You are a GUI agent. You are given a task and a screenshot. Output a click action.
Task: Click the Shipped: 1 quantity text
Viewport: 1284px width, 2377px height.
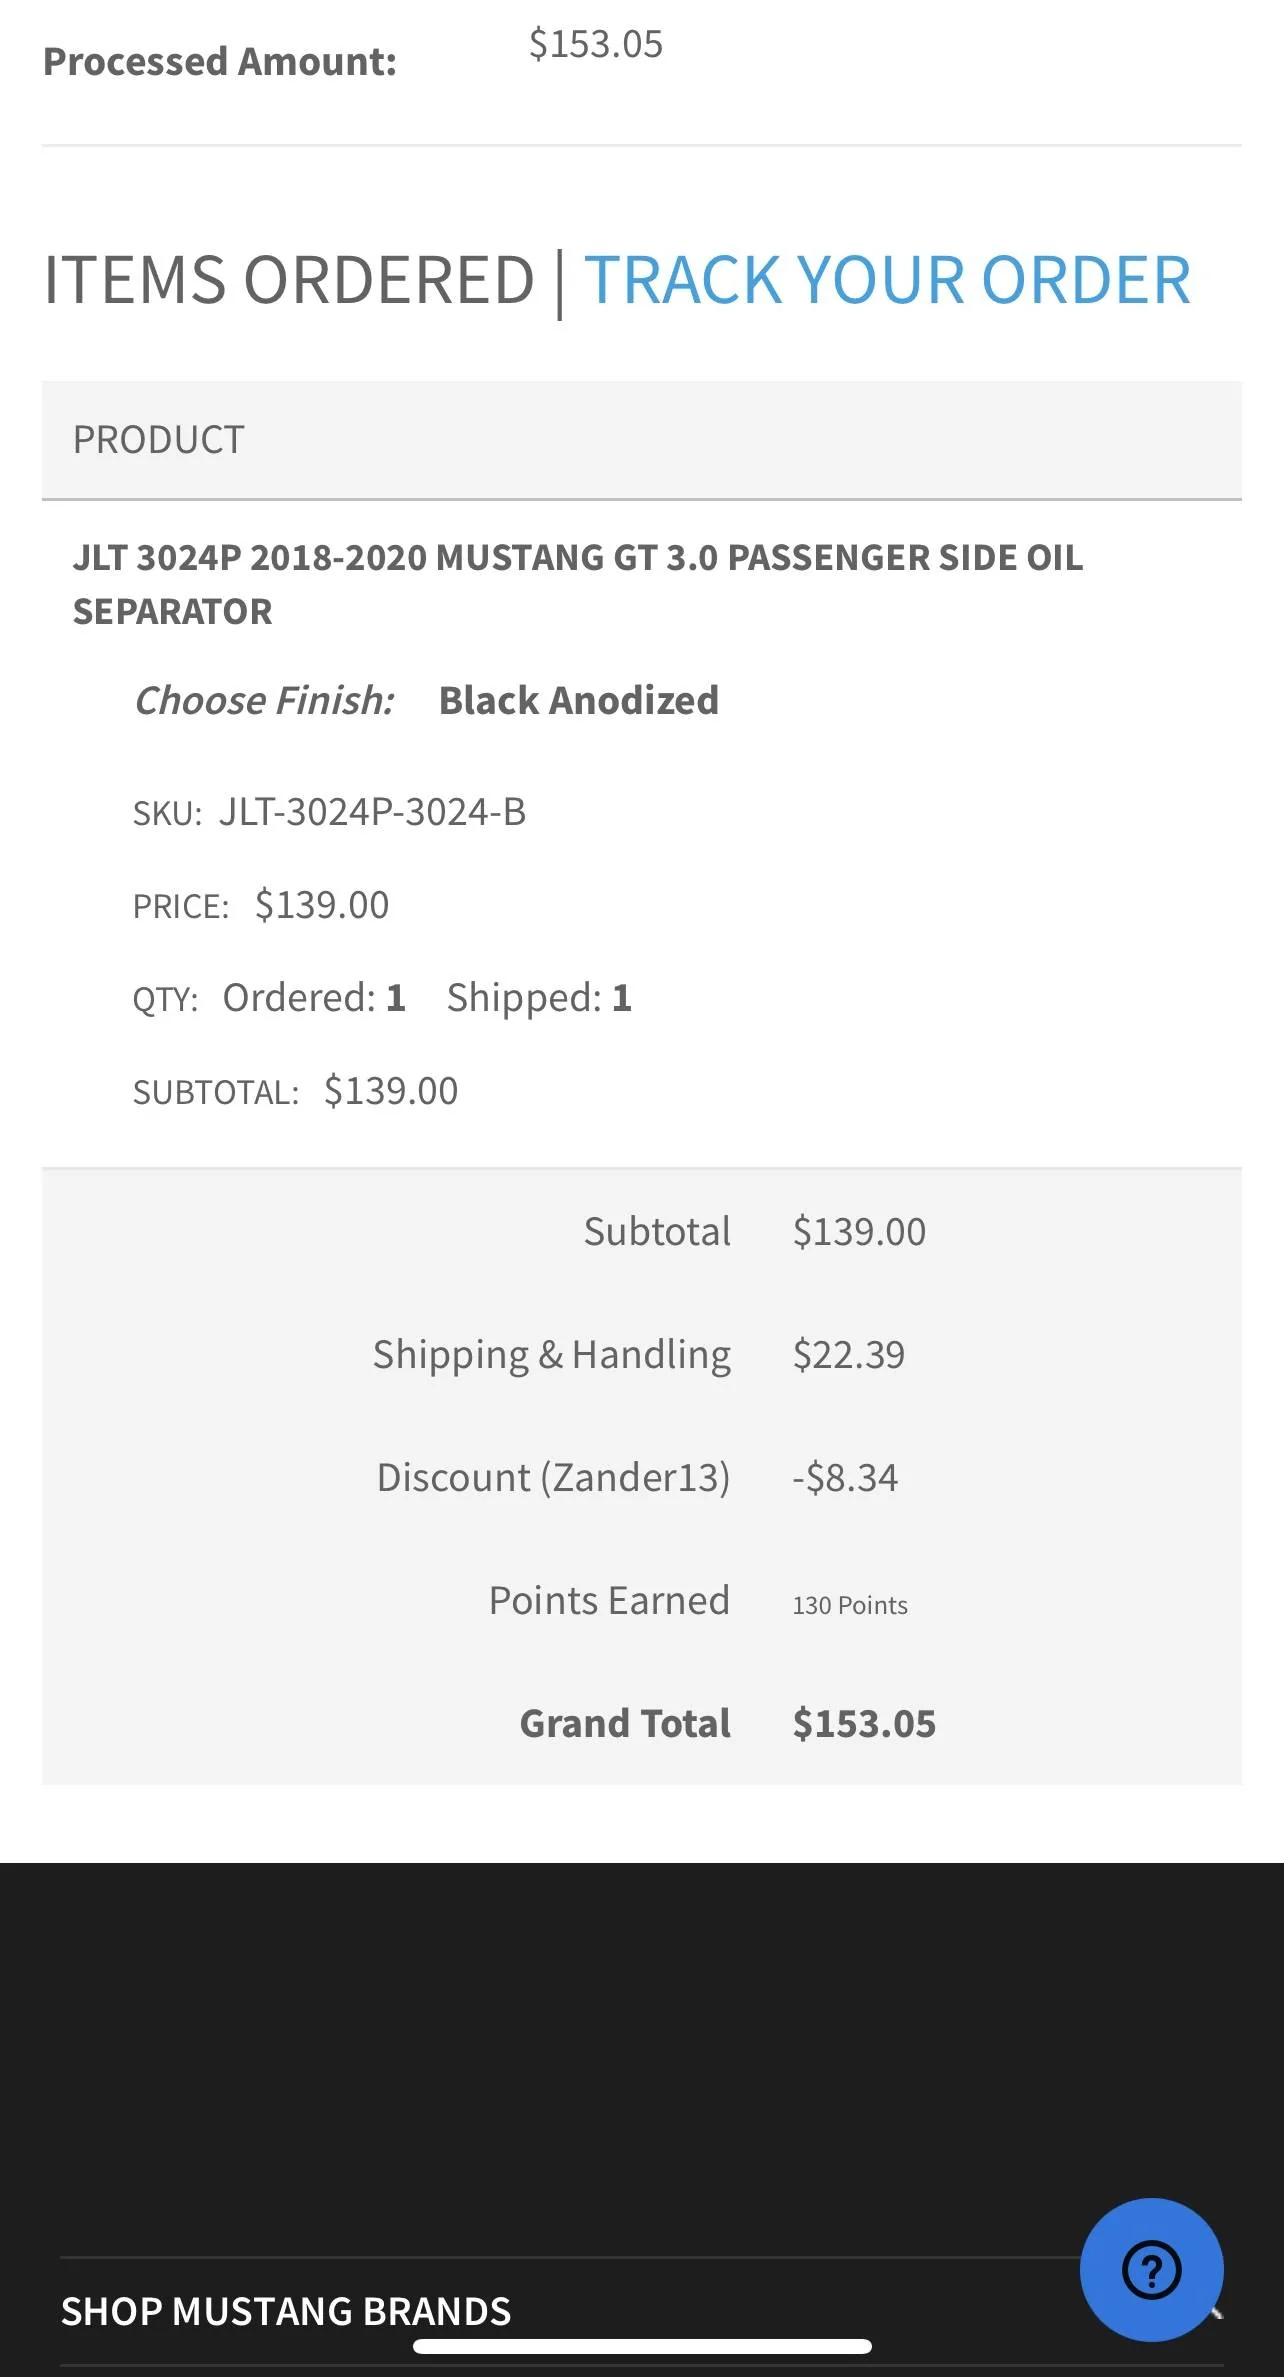[x=539, y=997]
